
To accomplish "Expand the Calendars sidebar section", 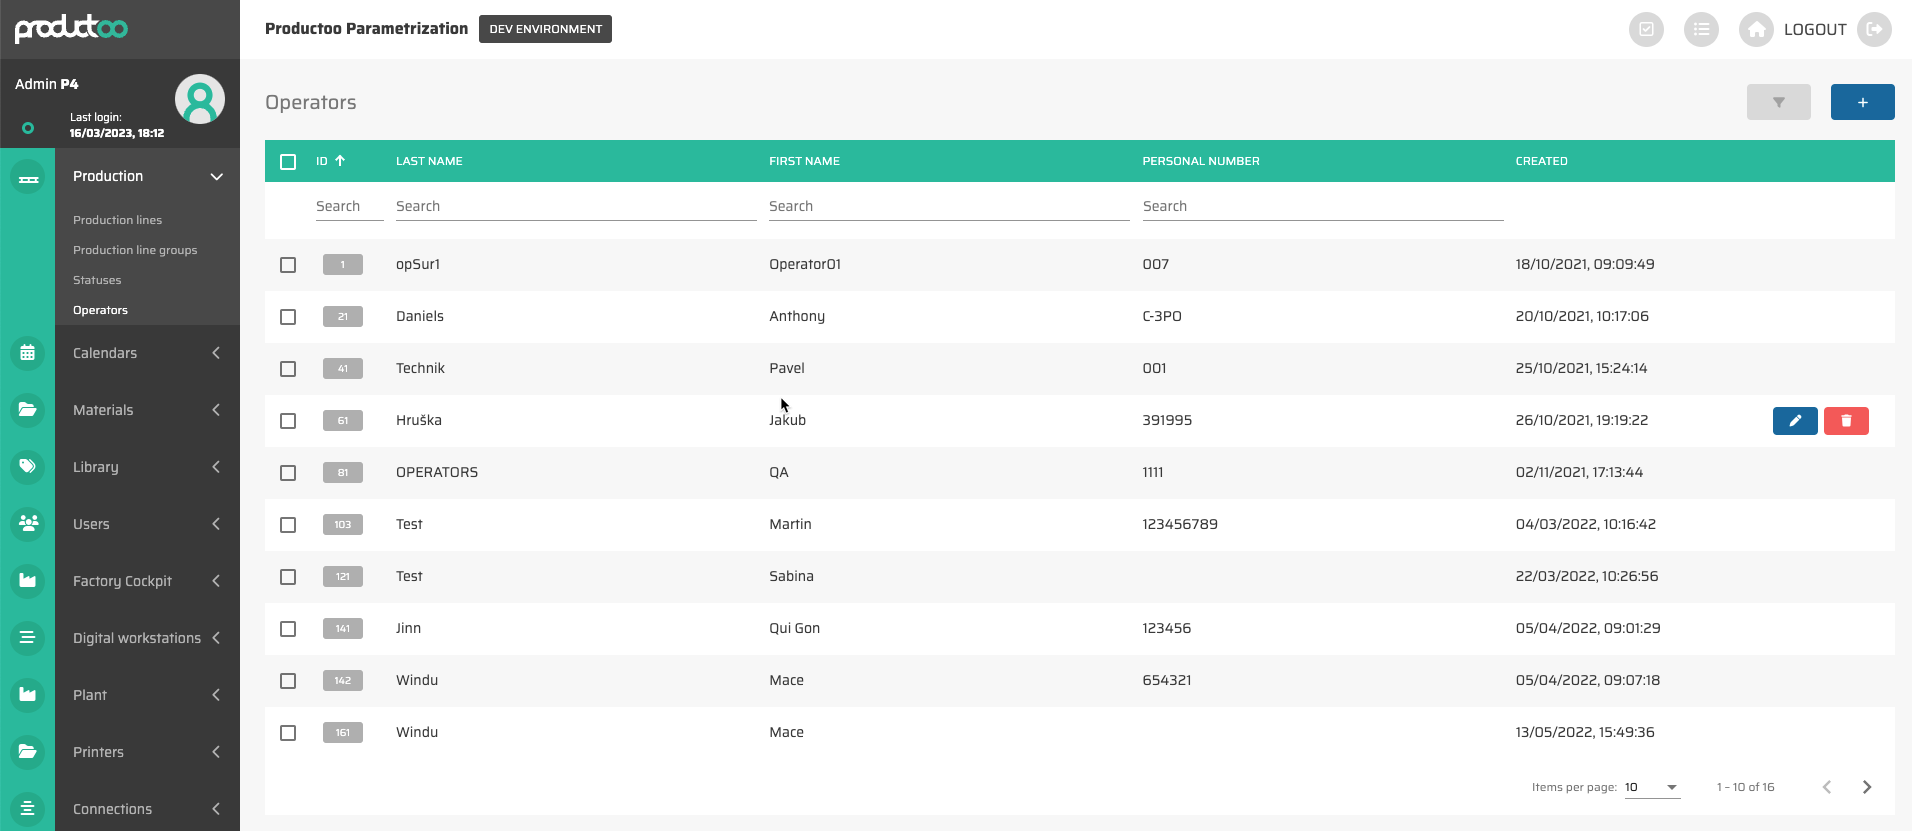I will (x=147, y=353).
